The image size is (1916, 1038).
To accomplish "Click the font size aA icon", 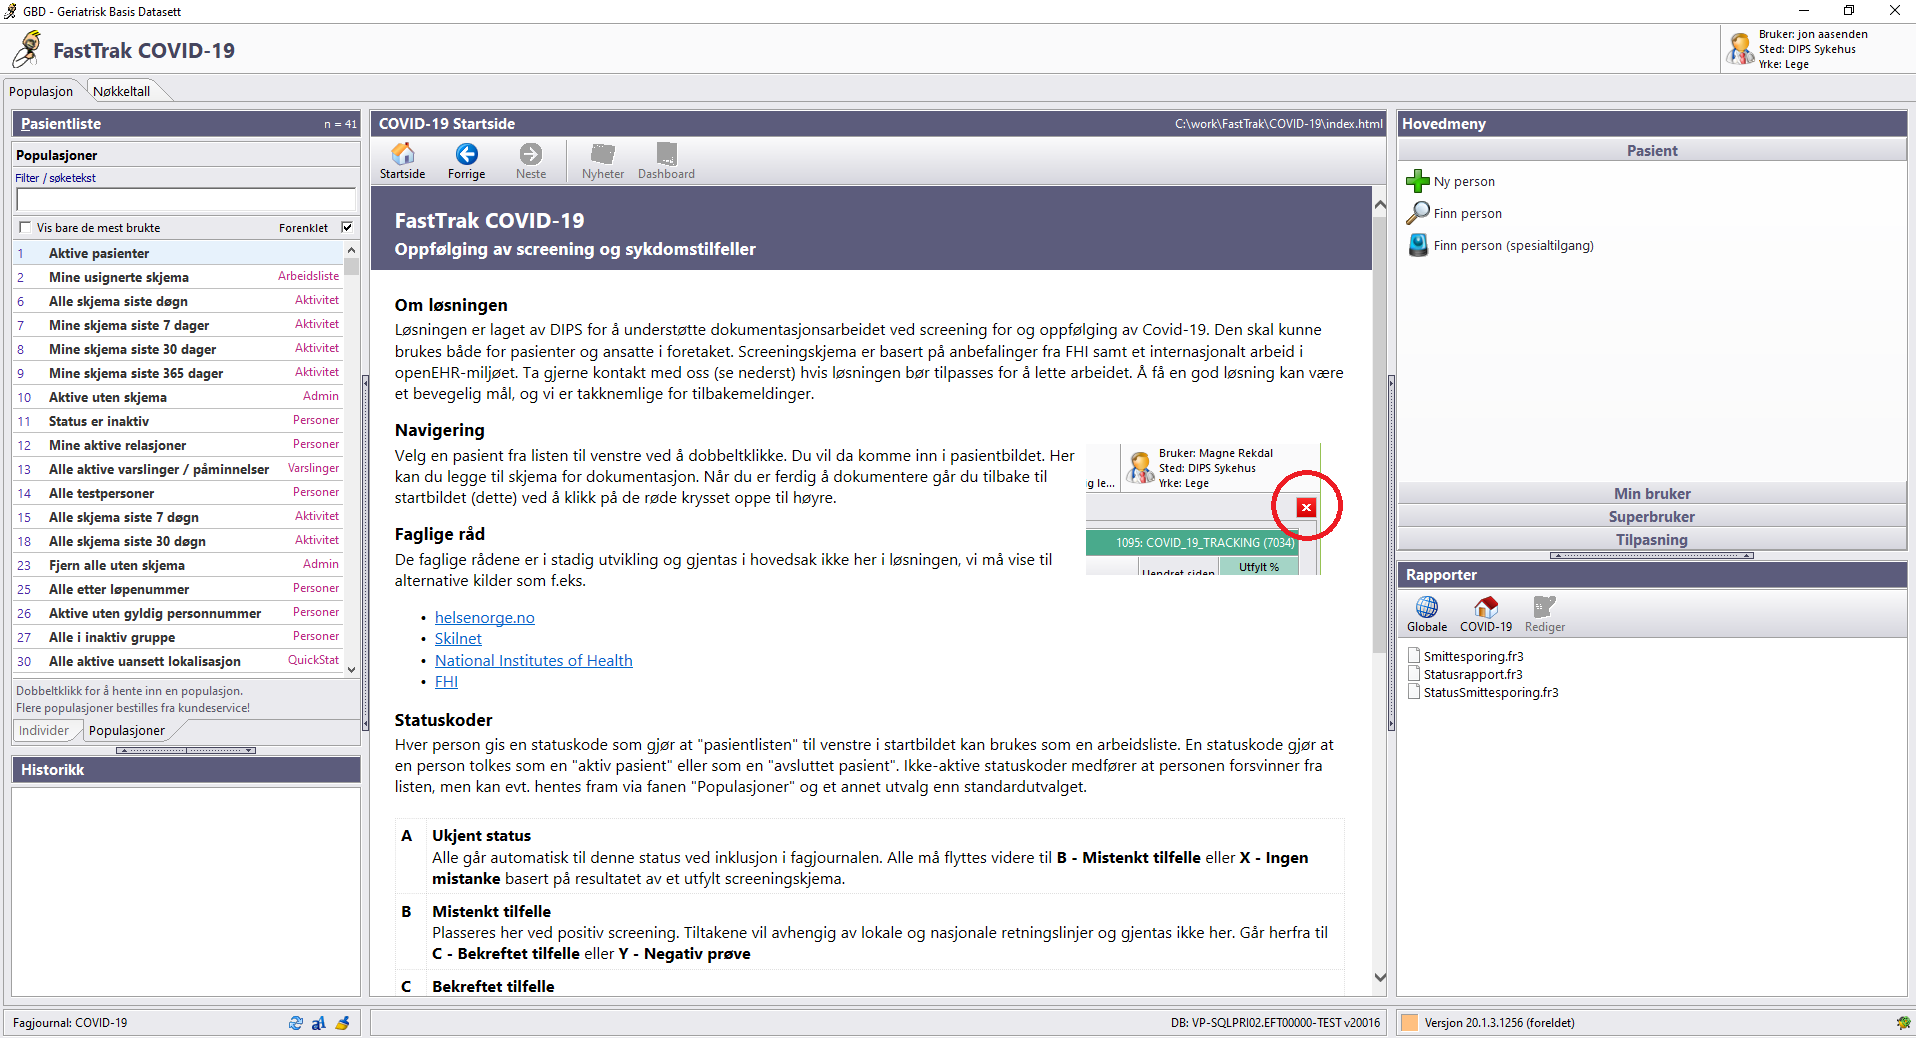I will click(319, 1023).
